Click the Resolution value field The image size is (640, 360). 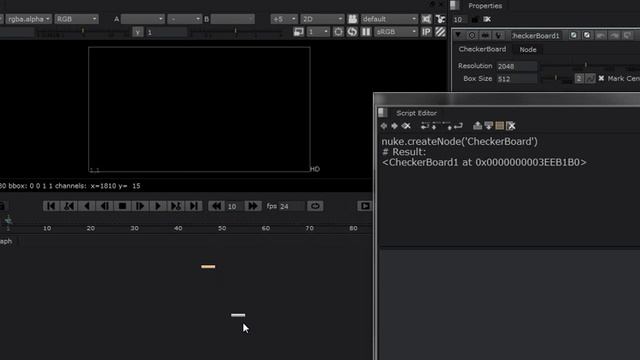tap(516, 66)
